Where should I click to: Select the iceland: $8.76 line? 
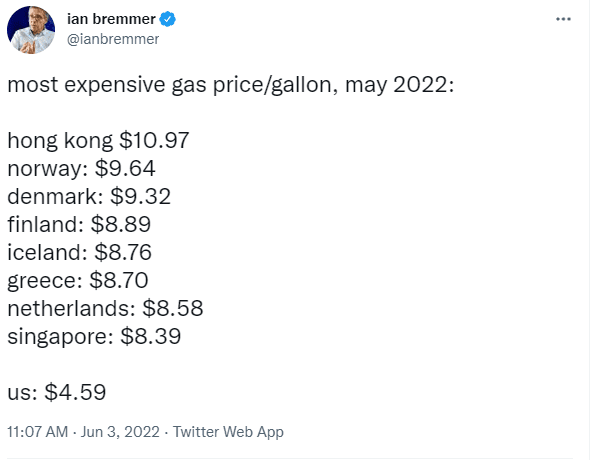click(x=79, y=252)
